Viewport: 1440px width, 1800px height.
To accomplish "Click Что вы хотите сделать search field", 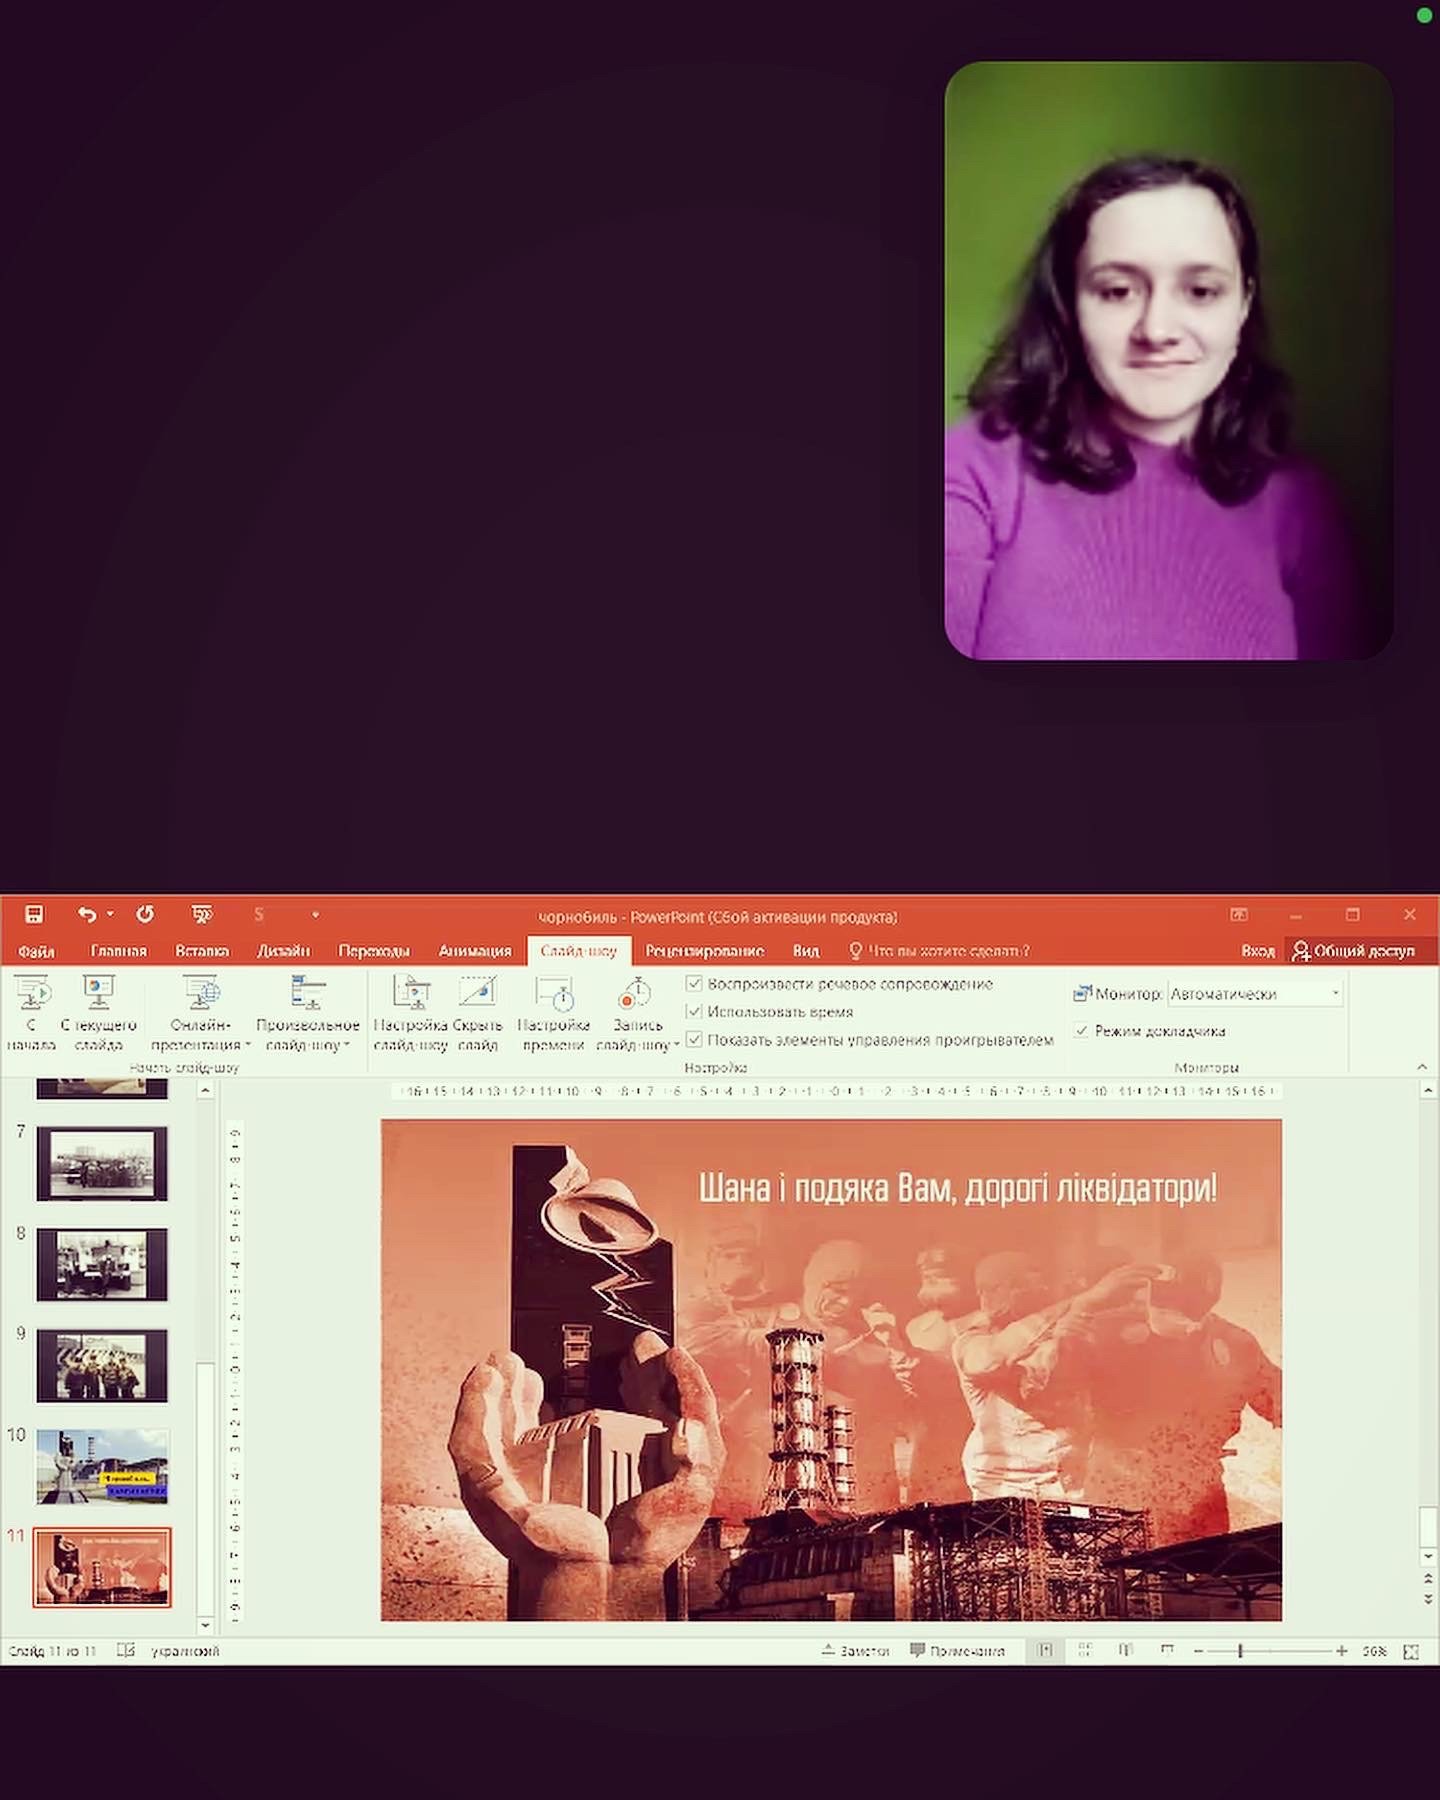I will [949, 950].
